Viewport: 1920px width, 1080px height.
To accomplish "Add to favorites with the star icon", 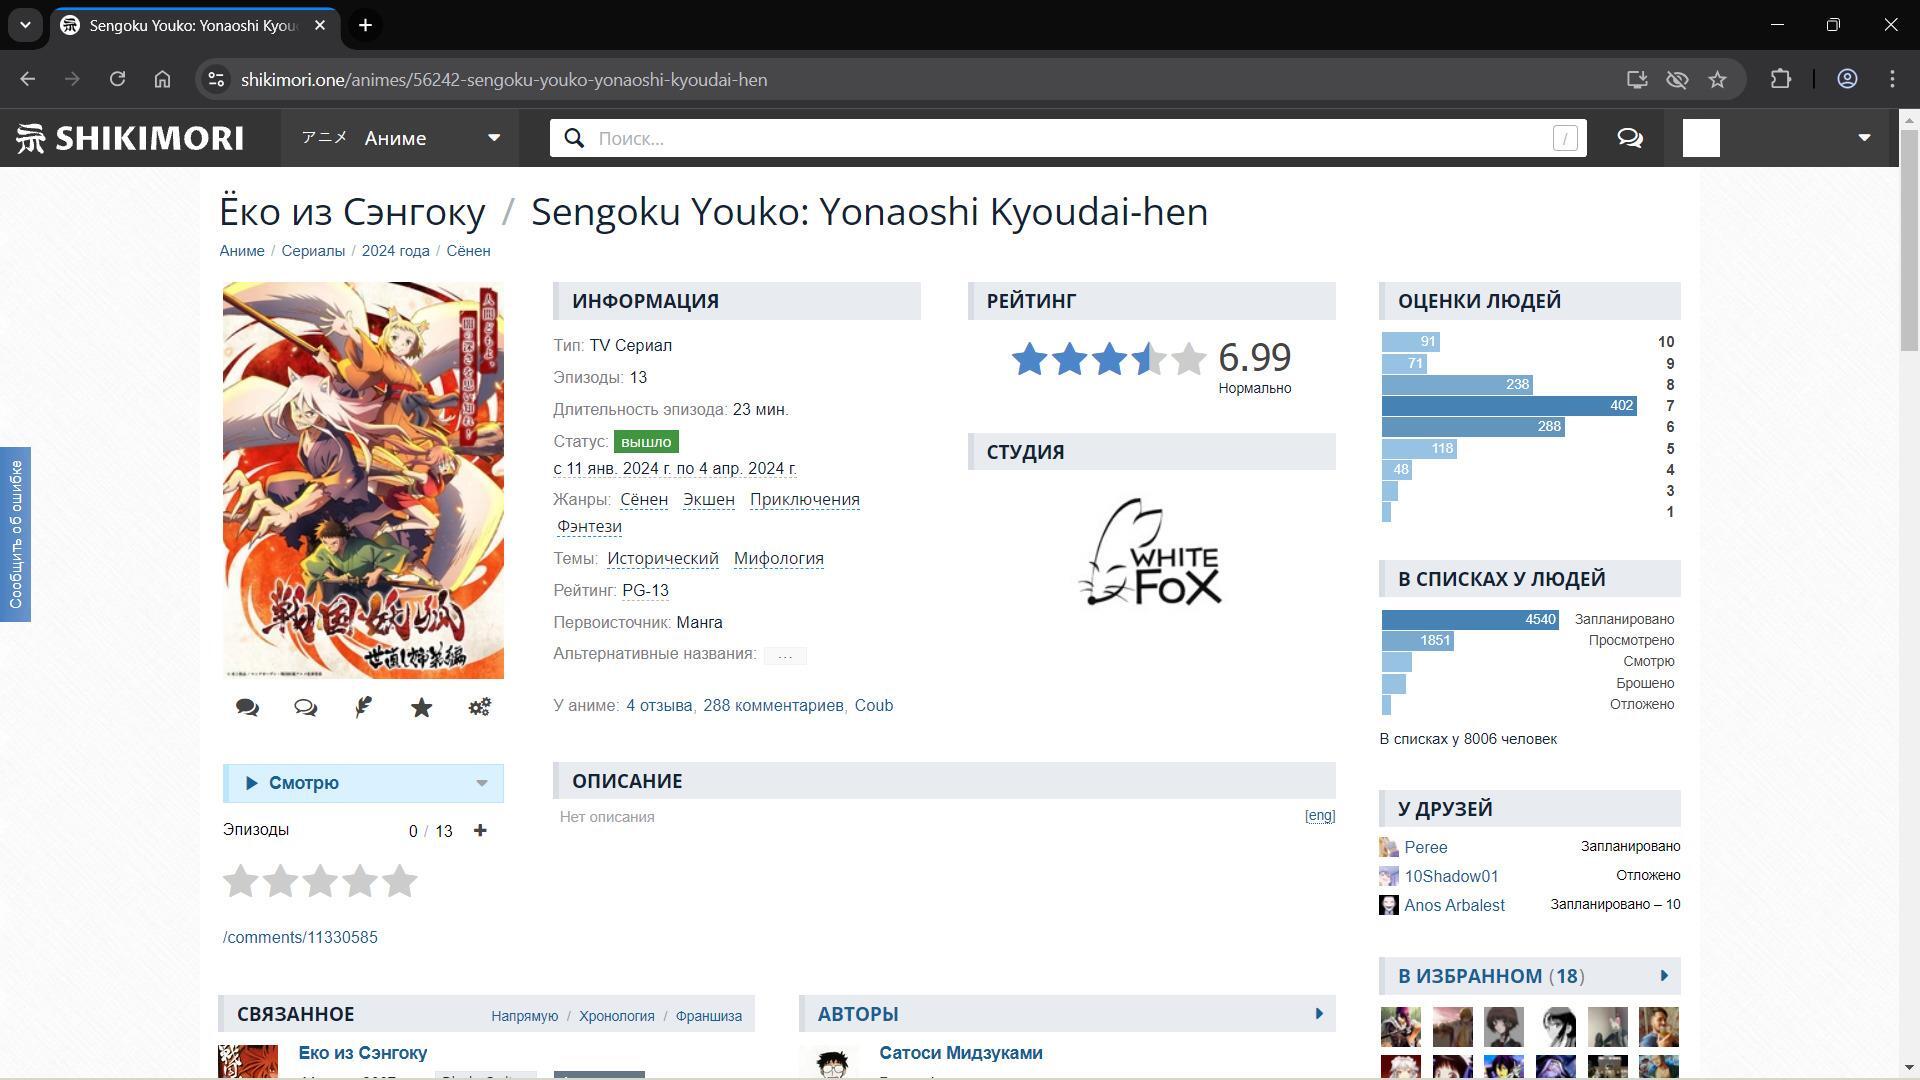I will click(x=421, y=708).
